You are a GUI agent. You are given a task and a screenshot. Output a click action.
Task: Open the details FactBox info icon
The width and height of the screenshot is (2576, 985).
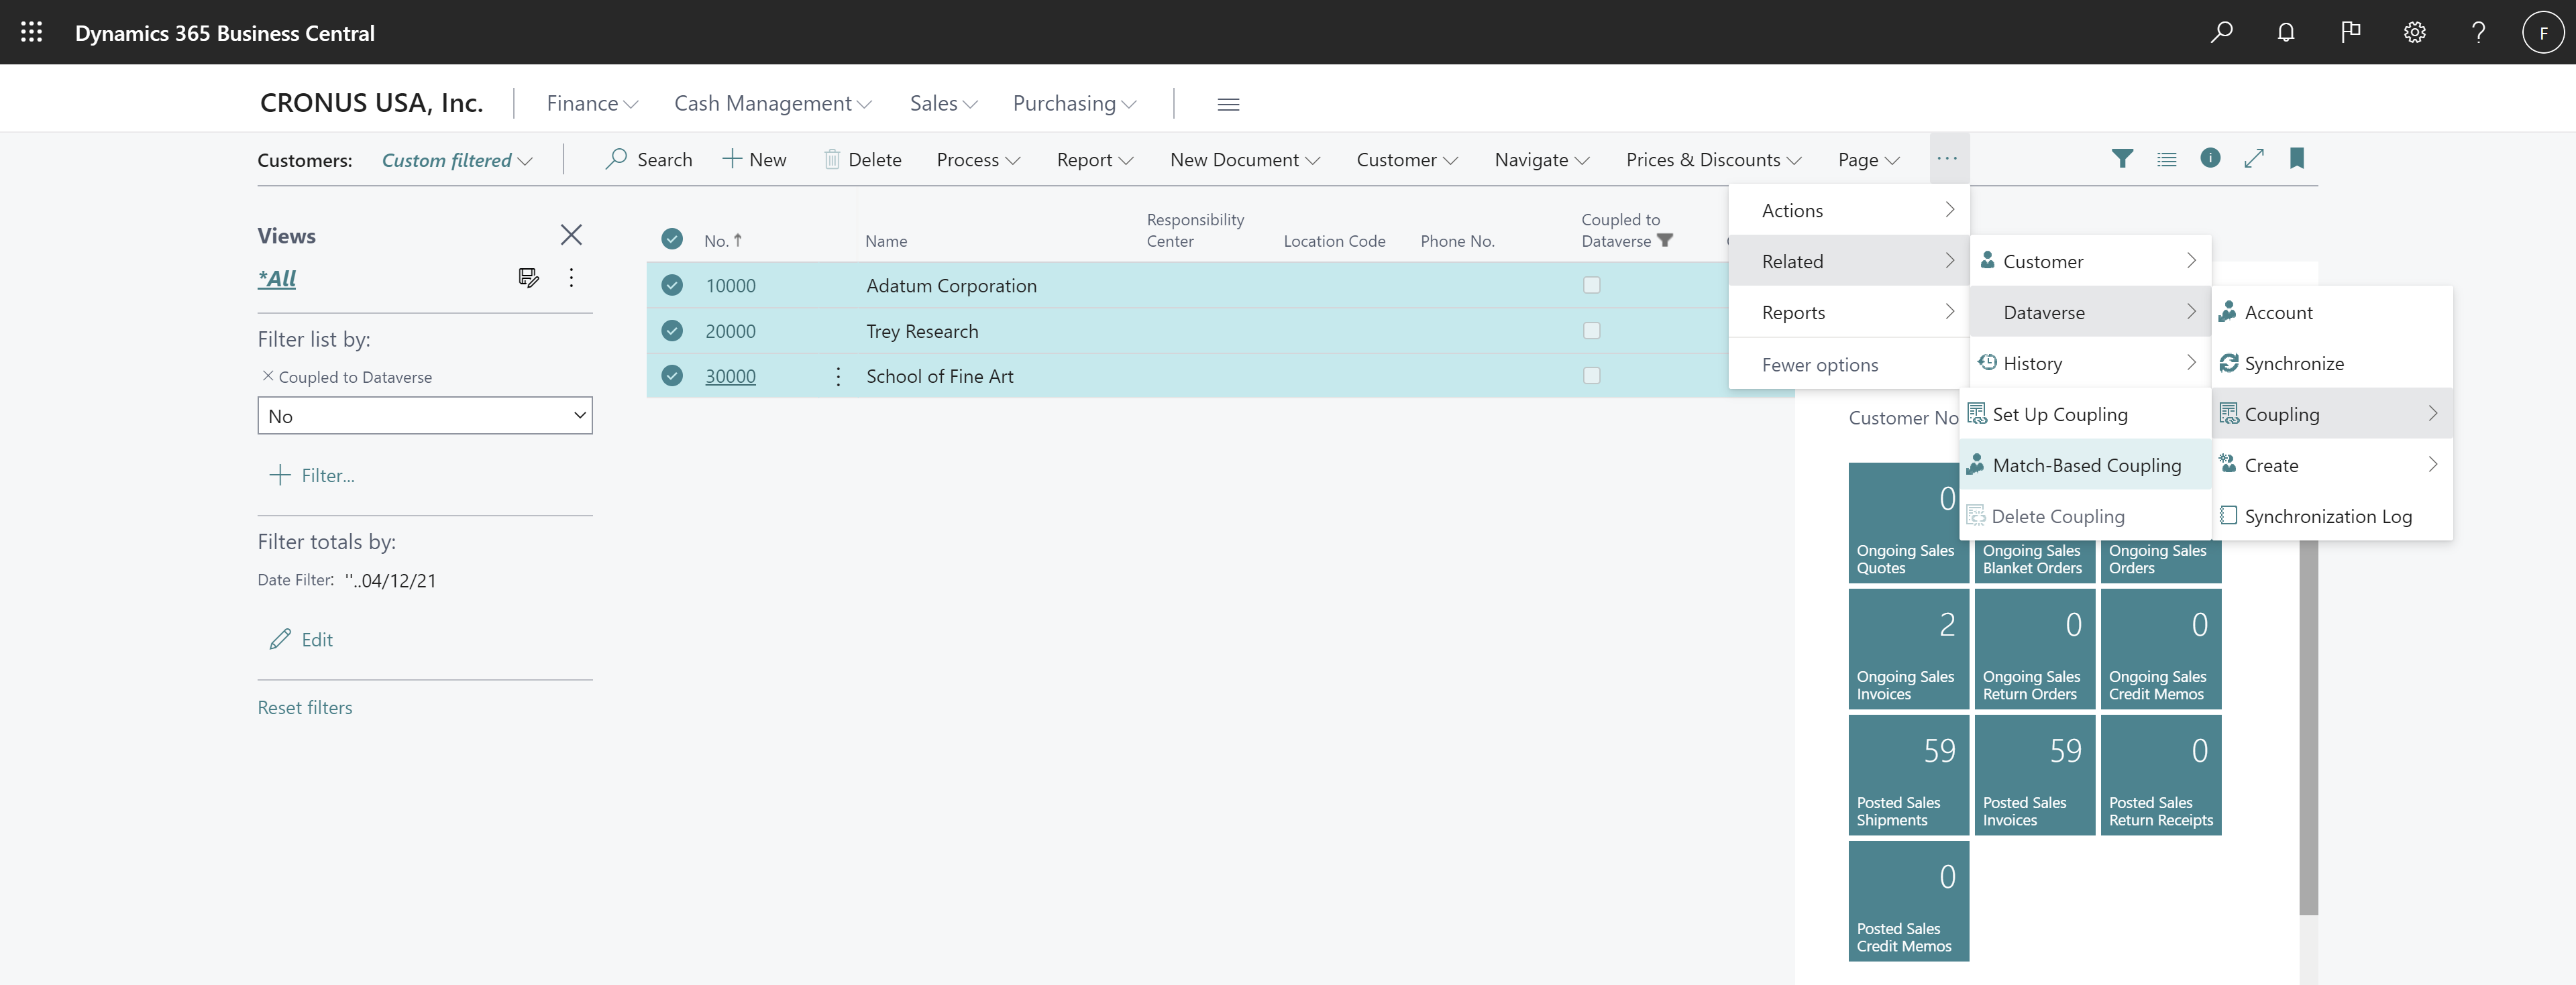[2210, 159]
